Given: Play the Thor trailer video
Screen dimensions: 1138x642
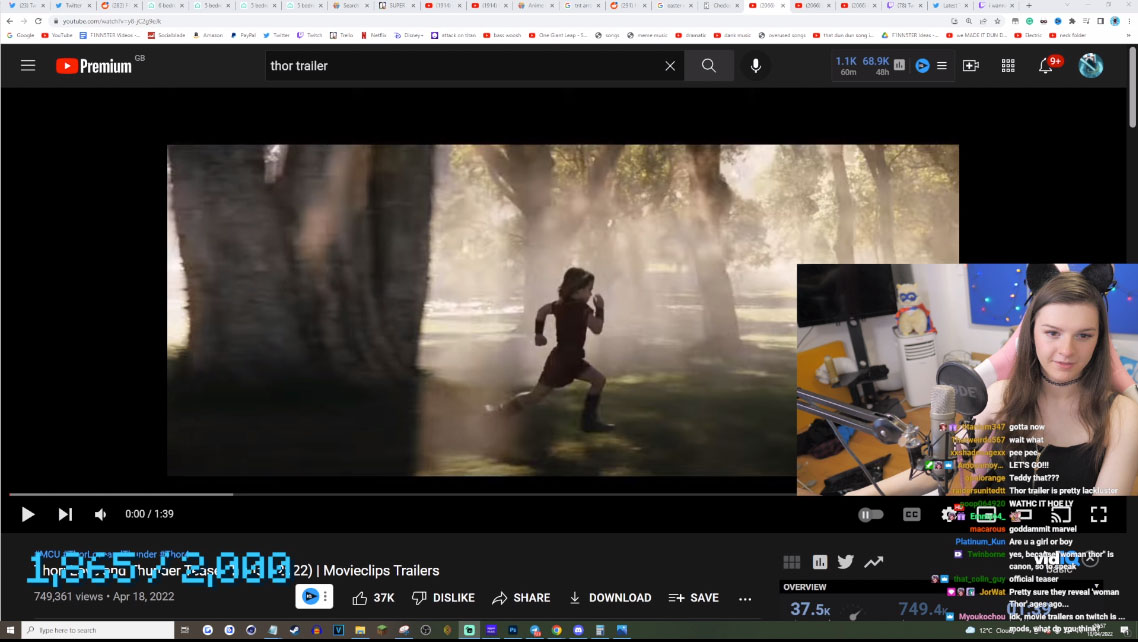Looking at the screenshot, I should coord(28,514).
